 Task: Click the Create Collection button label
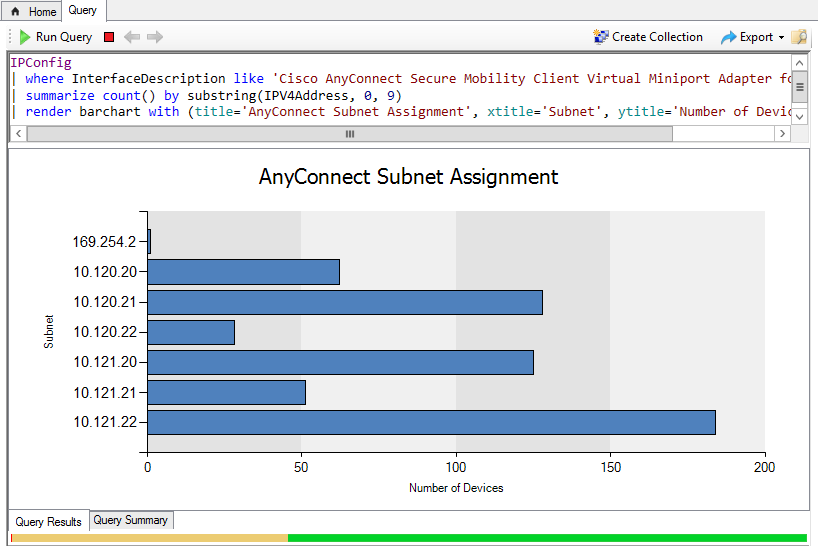coord(657,37)
